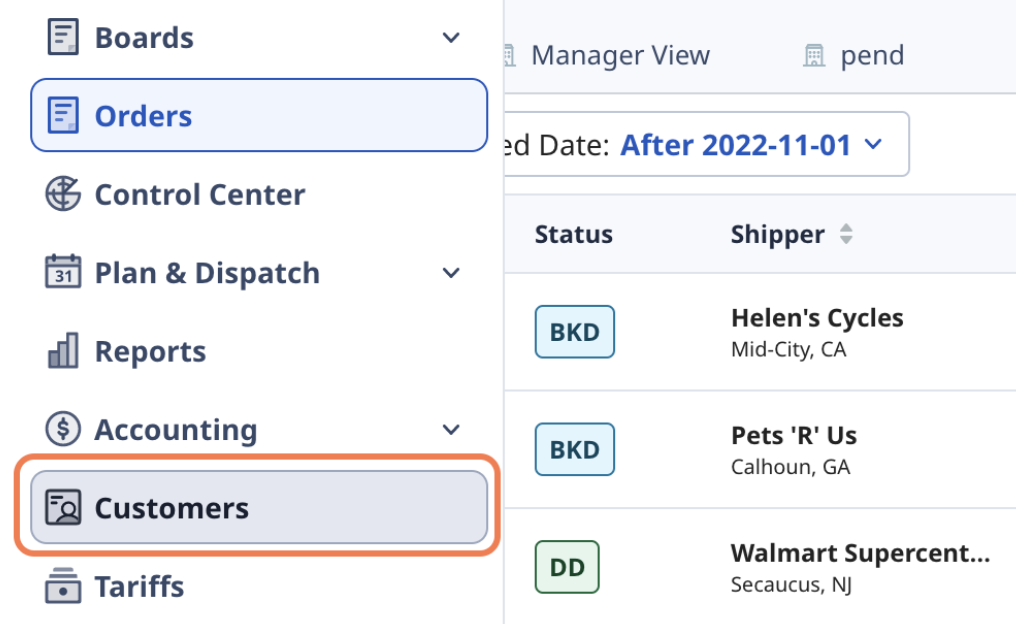Click the Accounting dollar icon
Screen dimensions: 1016x624
[x=62, y=429]
